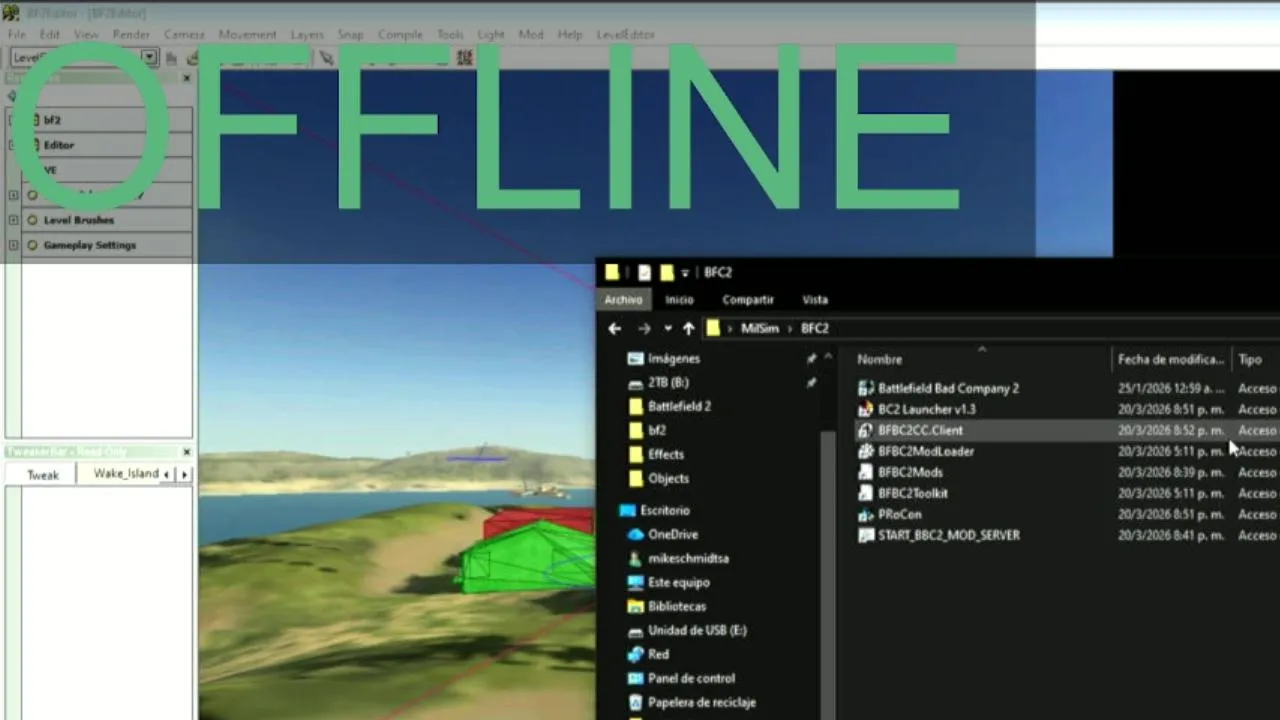Select the BFBC2ModLoader file icon
Viewport: 1280px width, 720px height.
click(866, 451)
